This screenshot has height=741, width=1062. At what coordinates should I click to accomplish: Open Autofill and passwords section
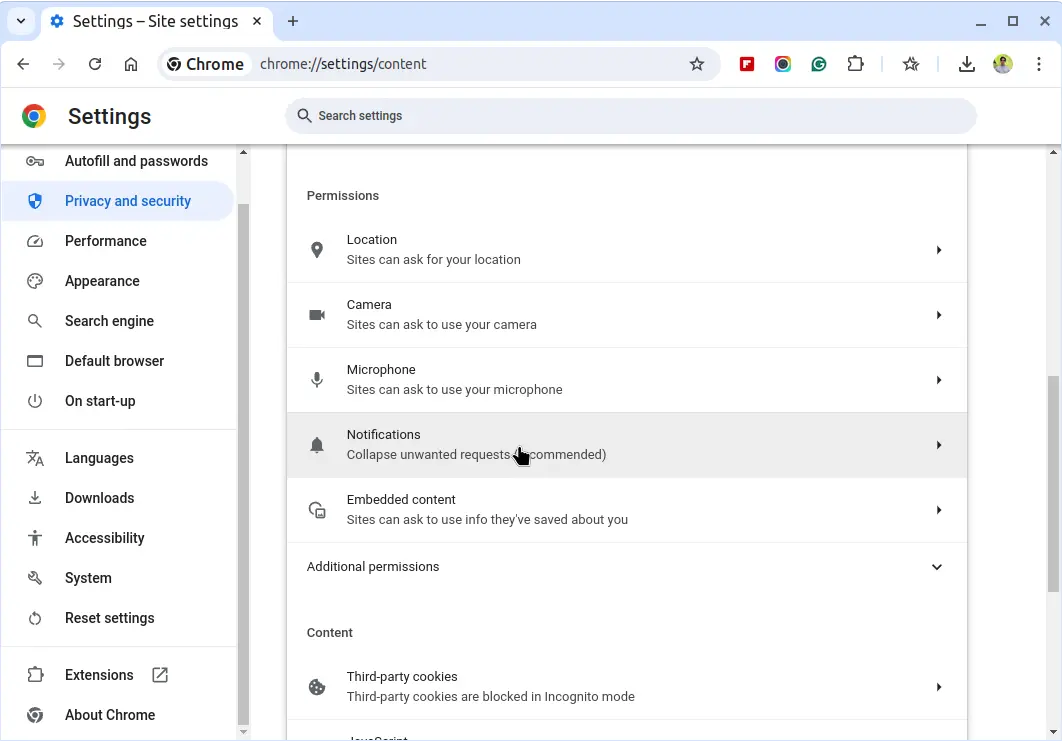tap(118, 161)
